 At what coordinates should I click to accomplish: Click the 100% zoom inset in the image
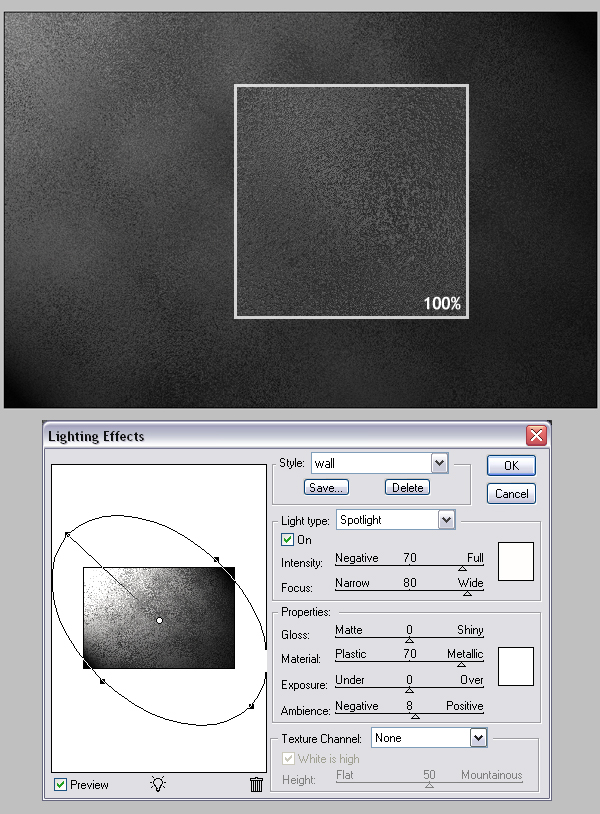351,201
